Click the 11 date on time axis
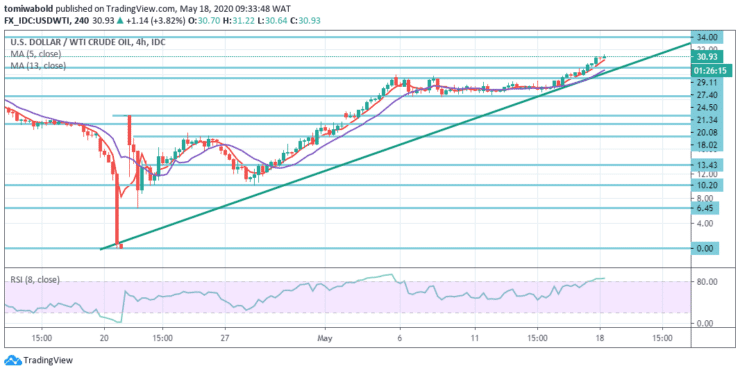This screenshot has height=373, width=740. (475, 339)
